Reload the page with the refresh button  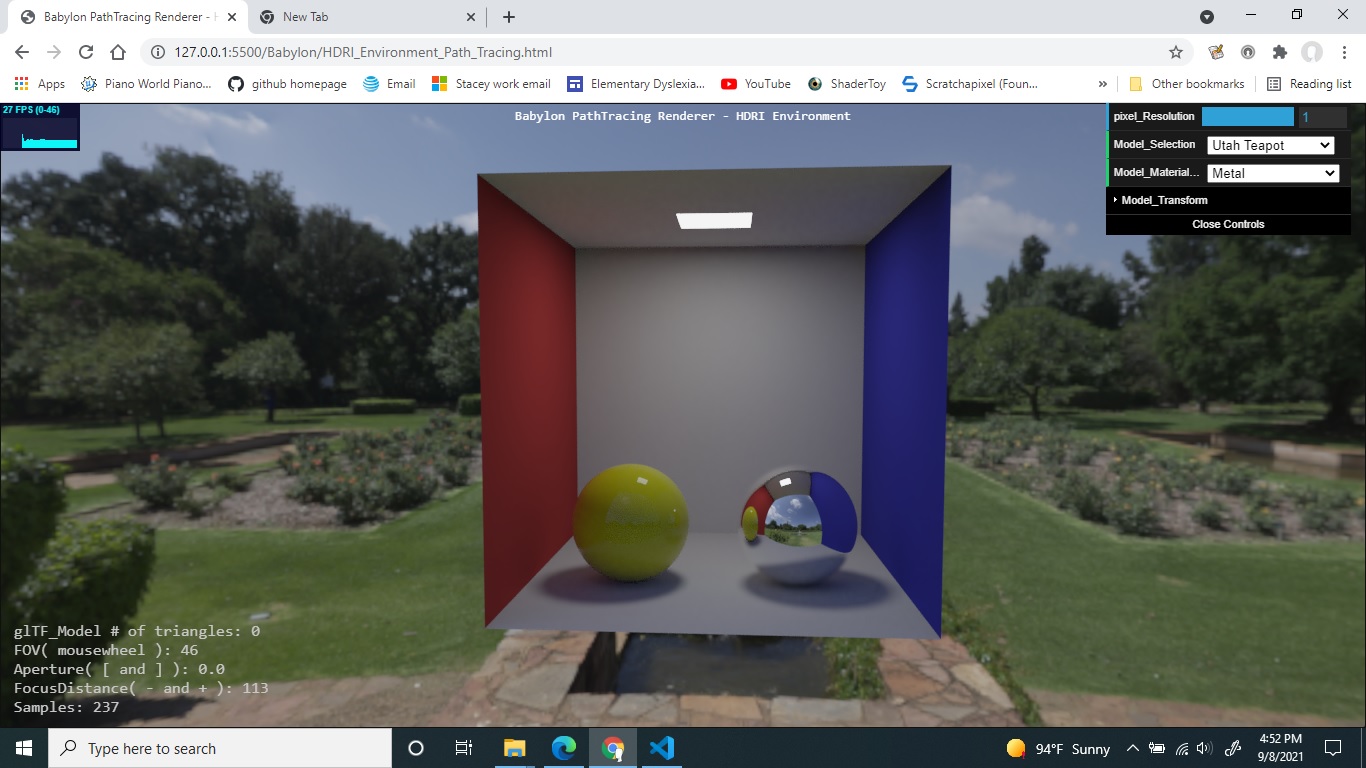click(x=88, y=51)
